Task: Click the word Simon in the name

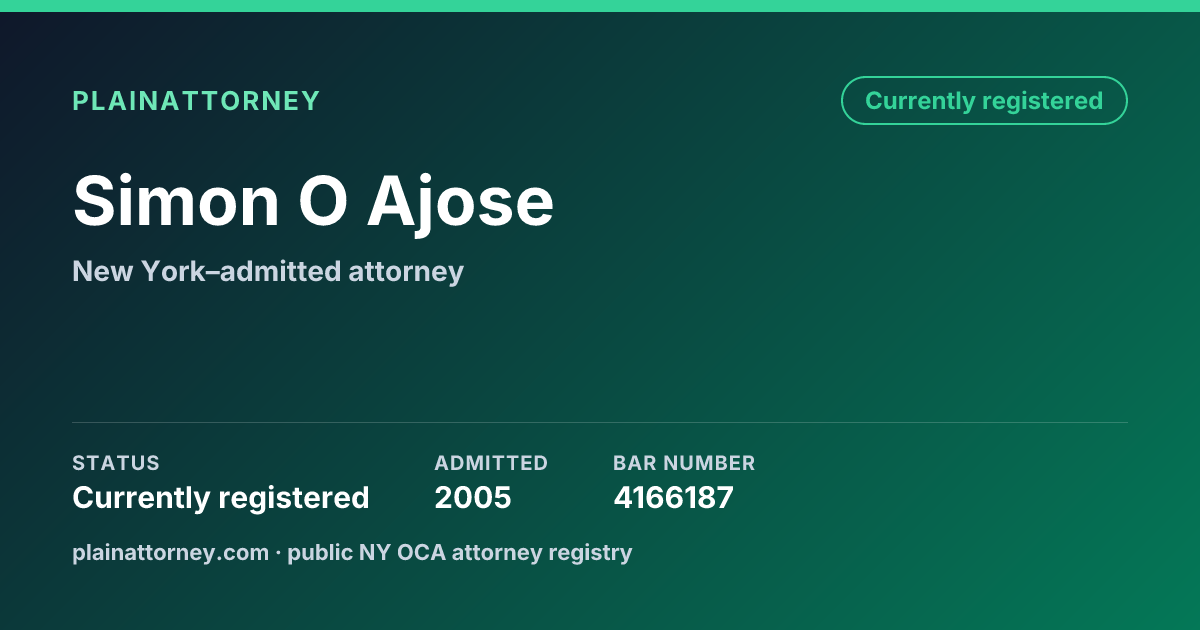Action: 176,200
